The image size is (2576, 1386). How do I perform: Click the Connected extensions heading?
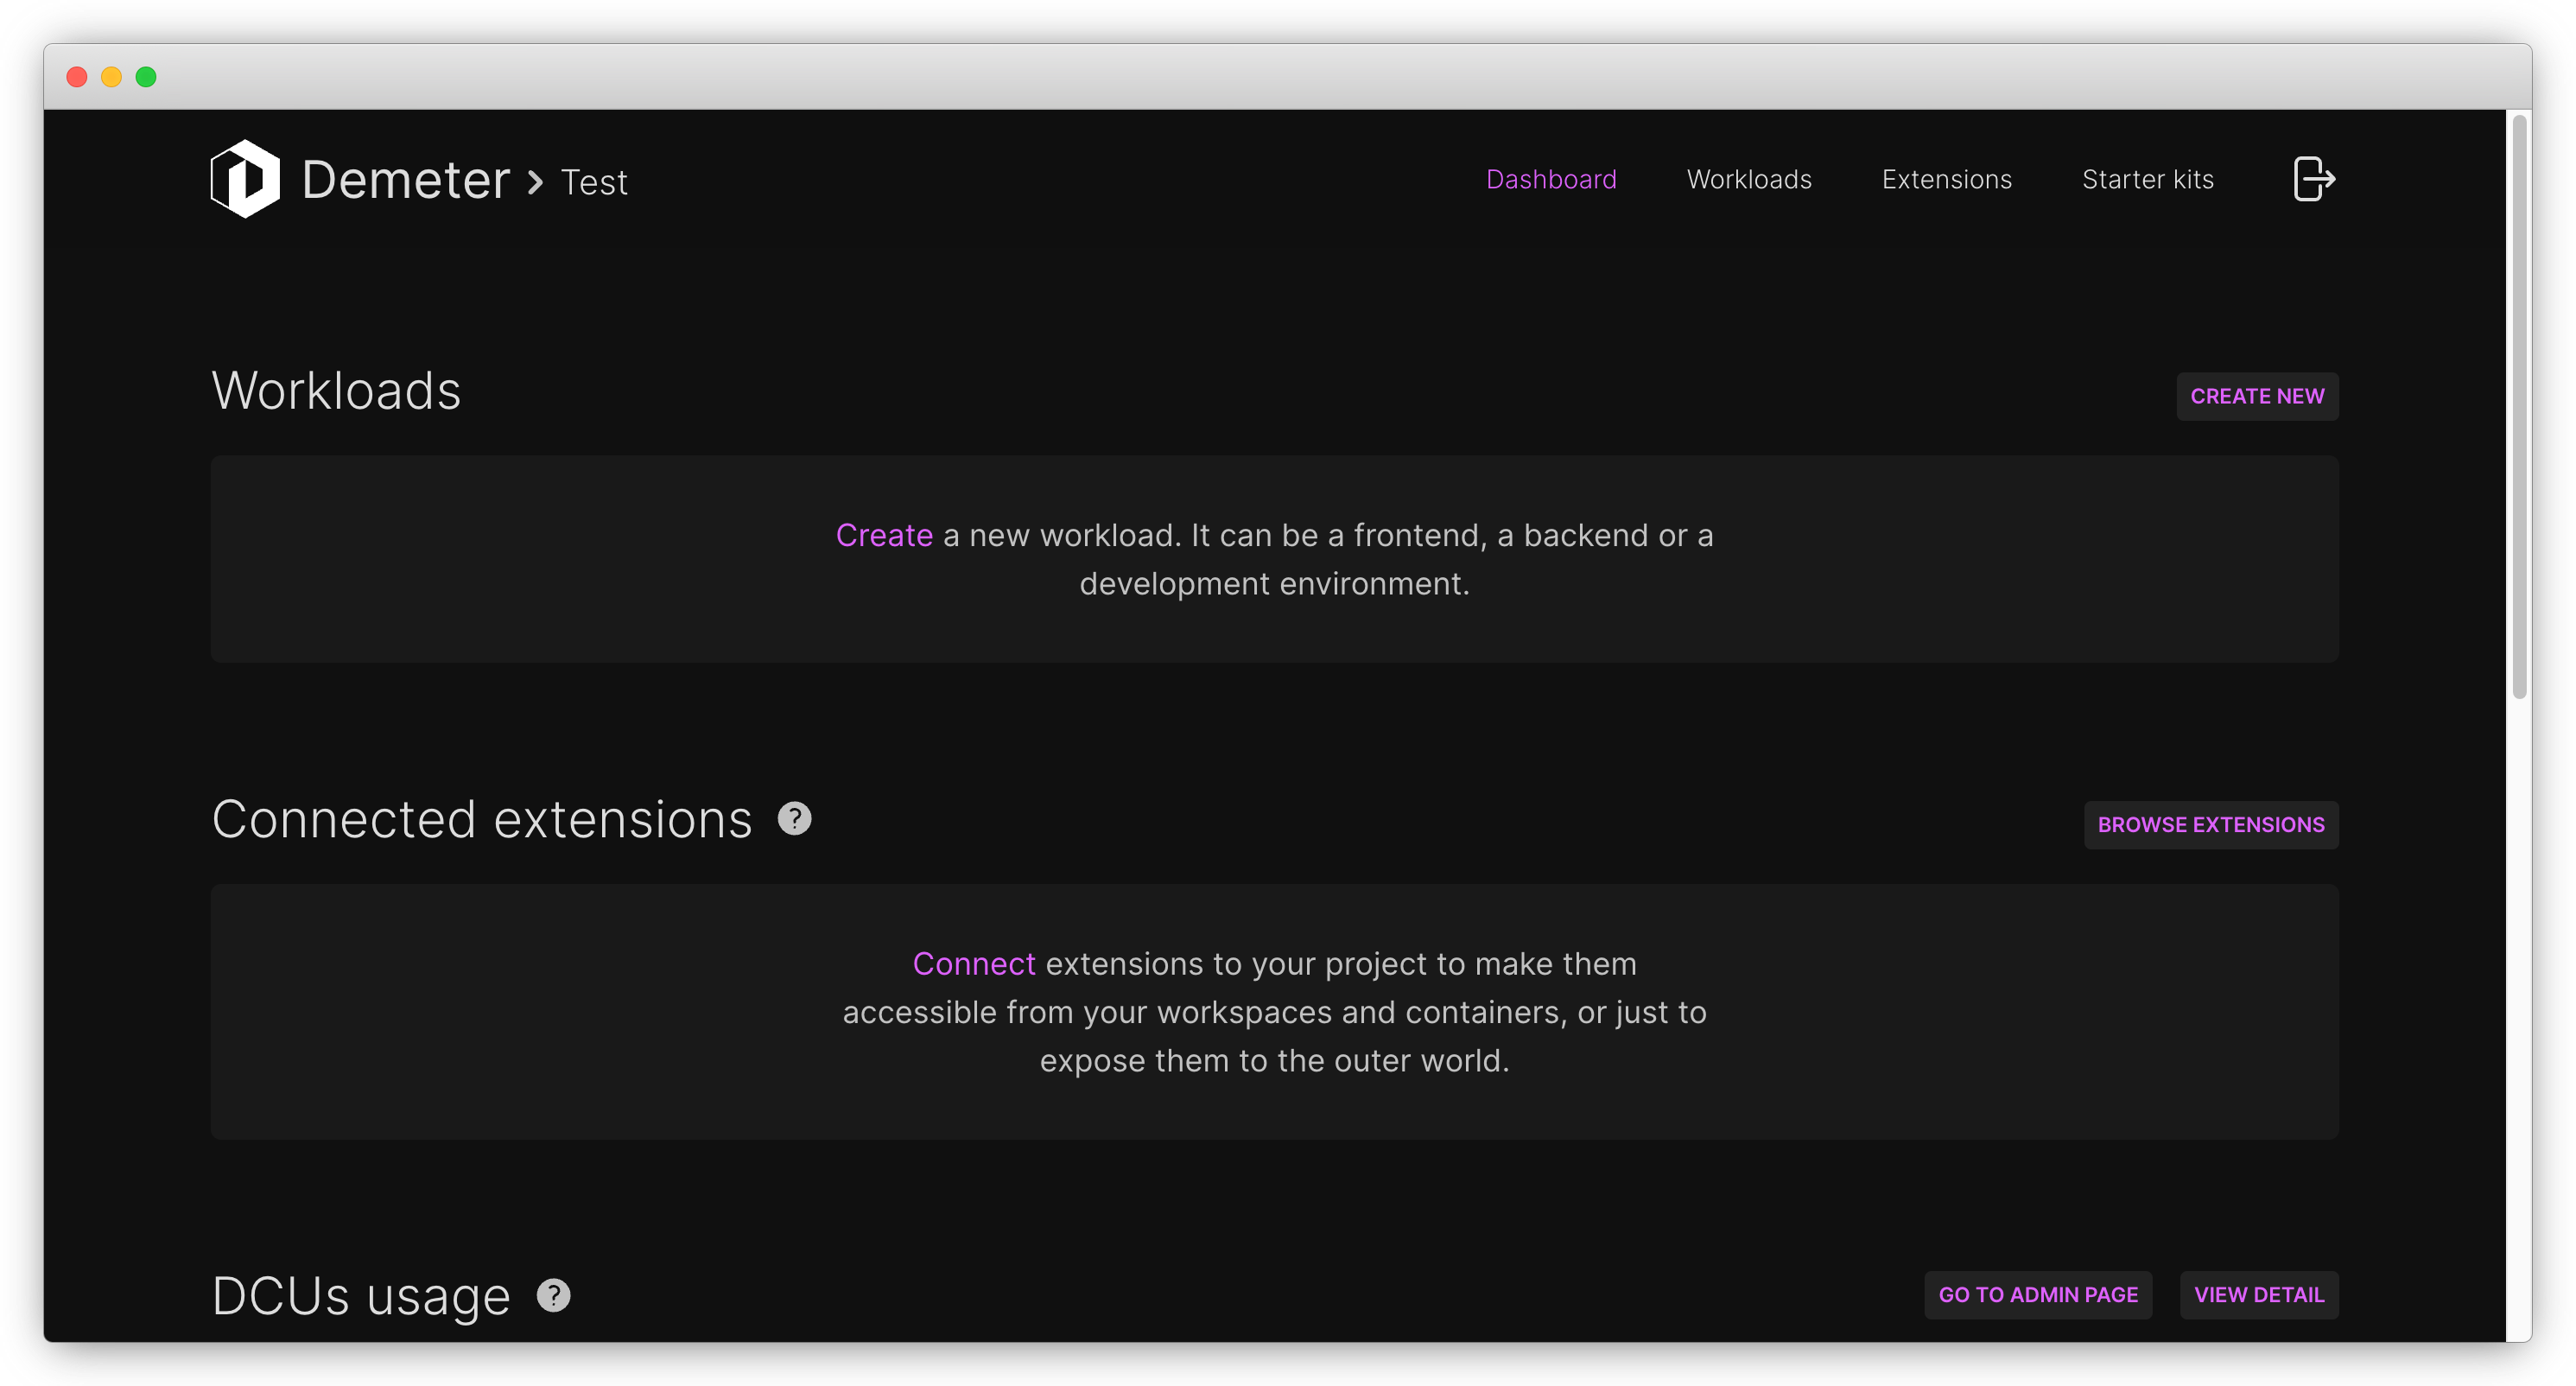pos(482,819)
